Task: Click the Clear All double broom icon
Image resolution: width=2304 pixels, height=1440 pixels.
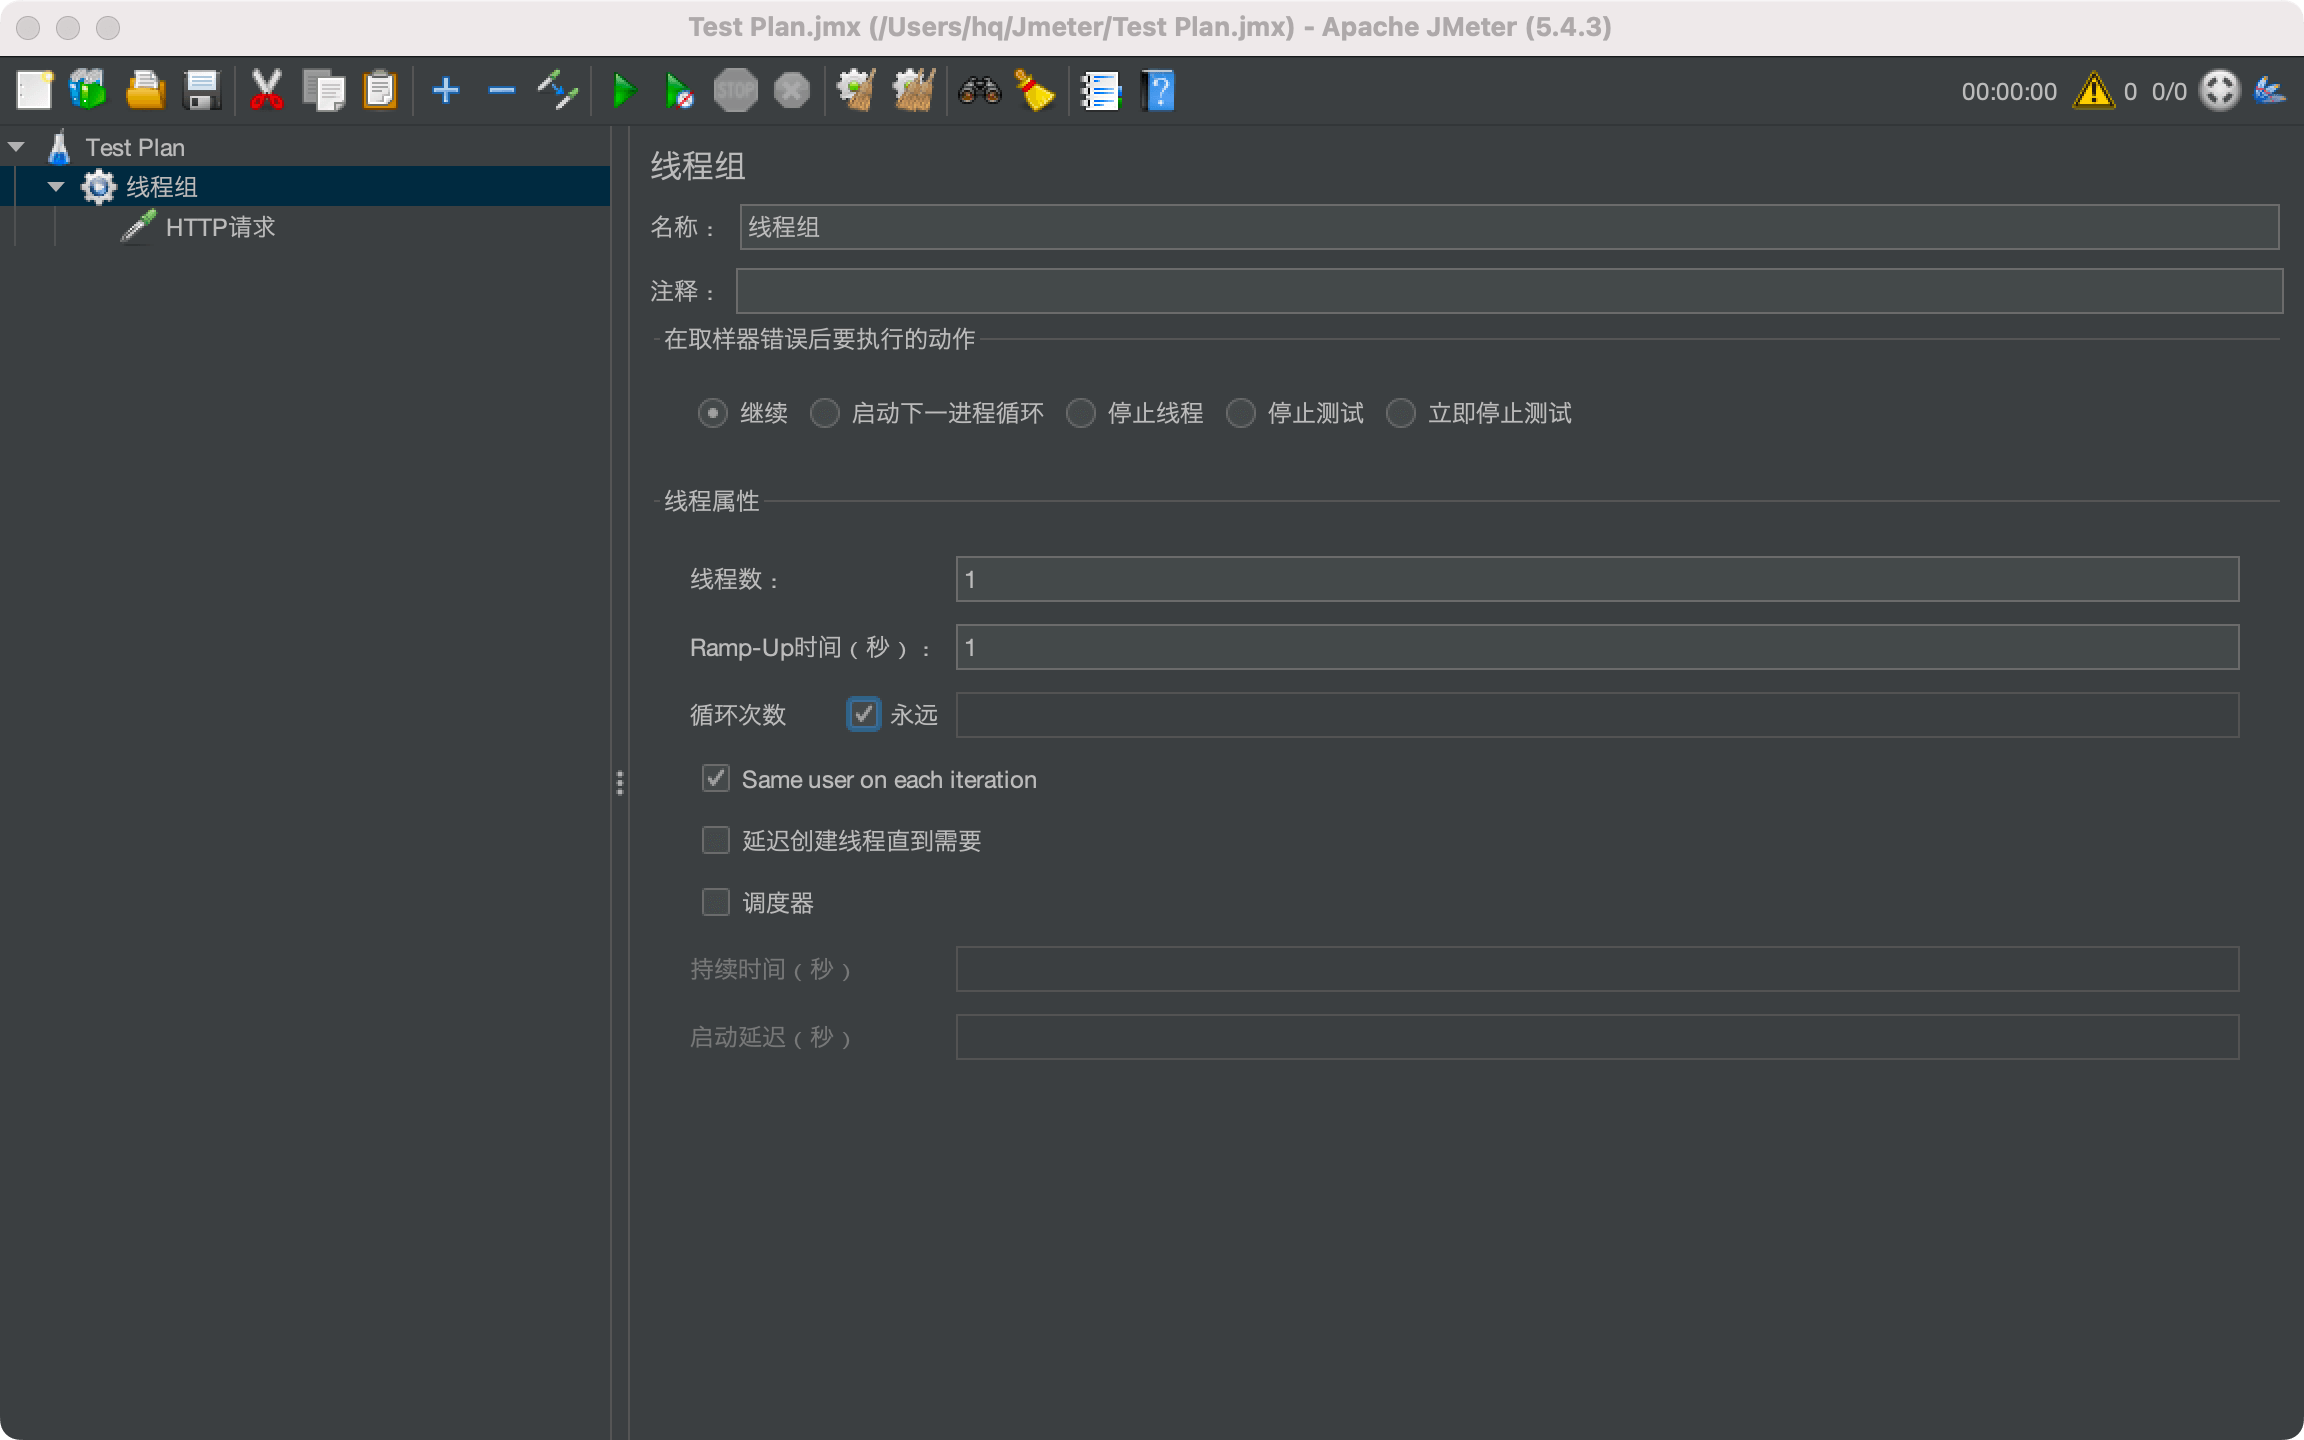Action: [914, 91]
